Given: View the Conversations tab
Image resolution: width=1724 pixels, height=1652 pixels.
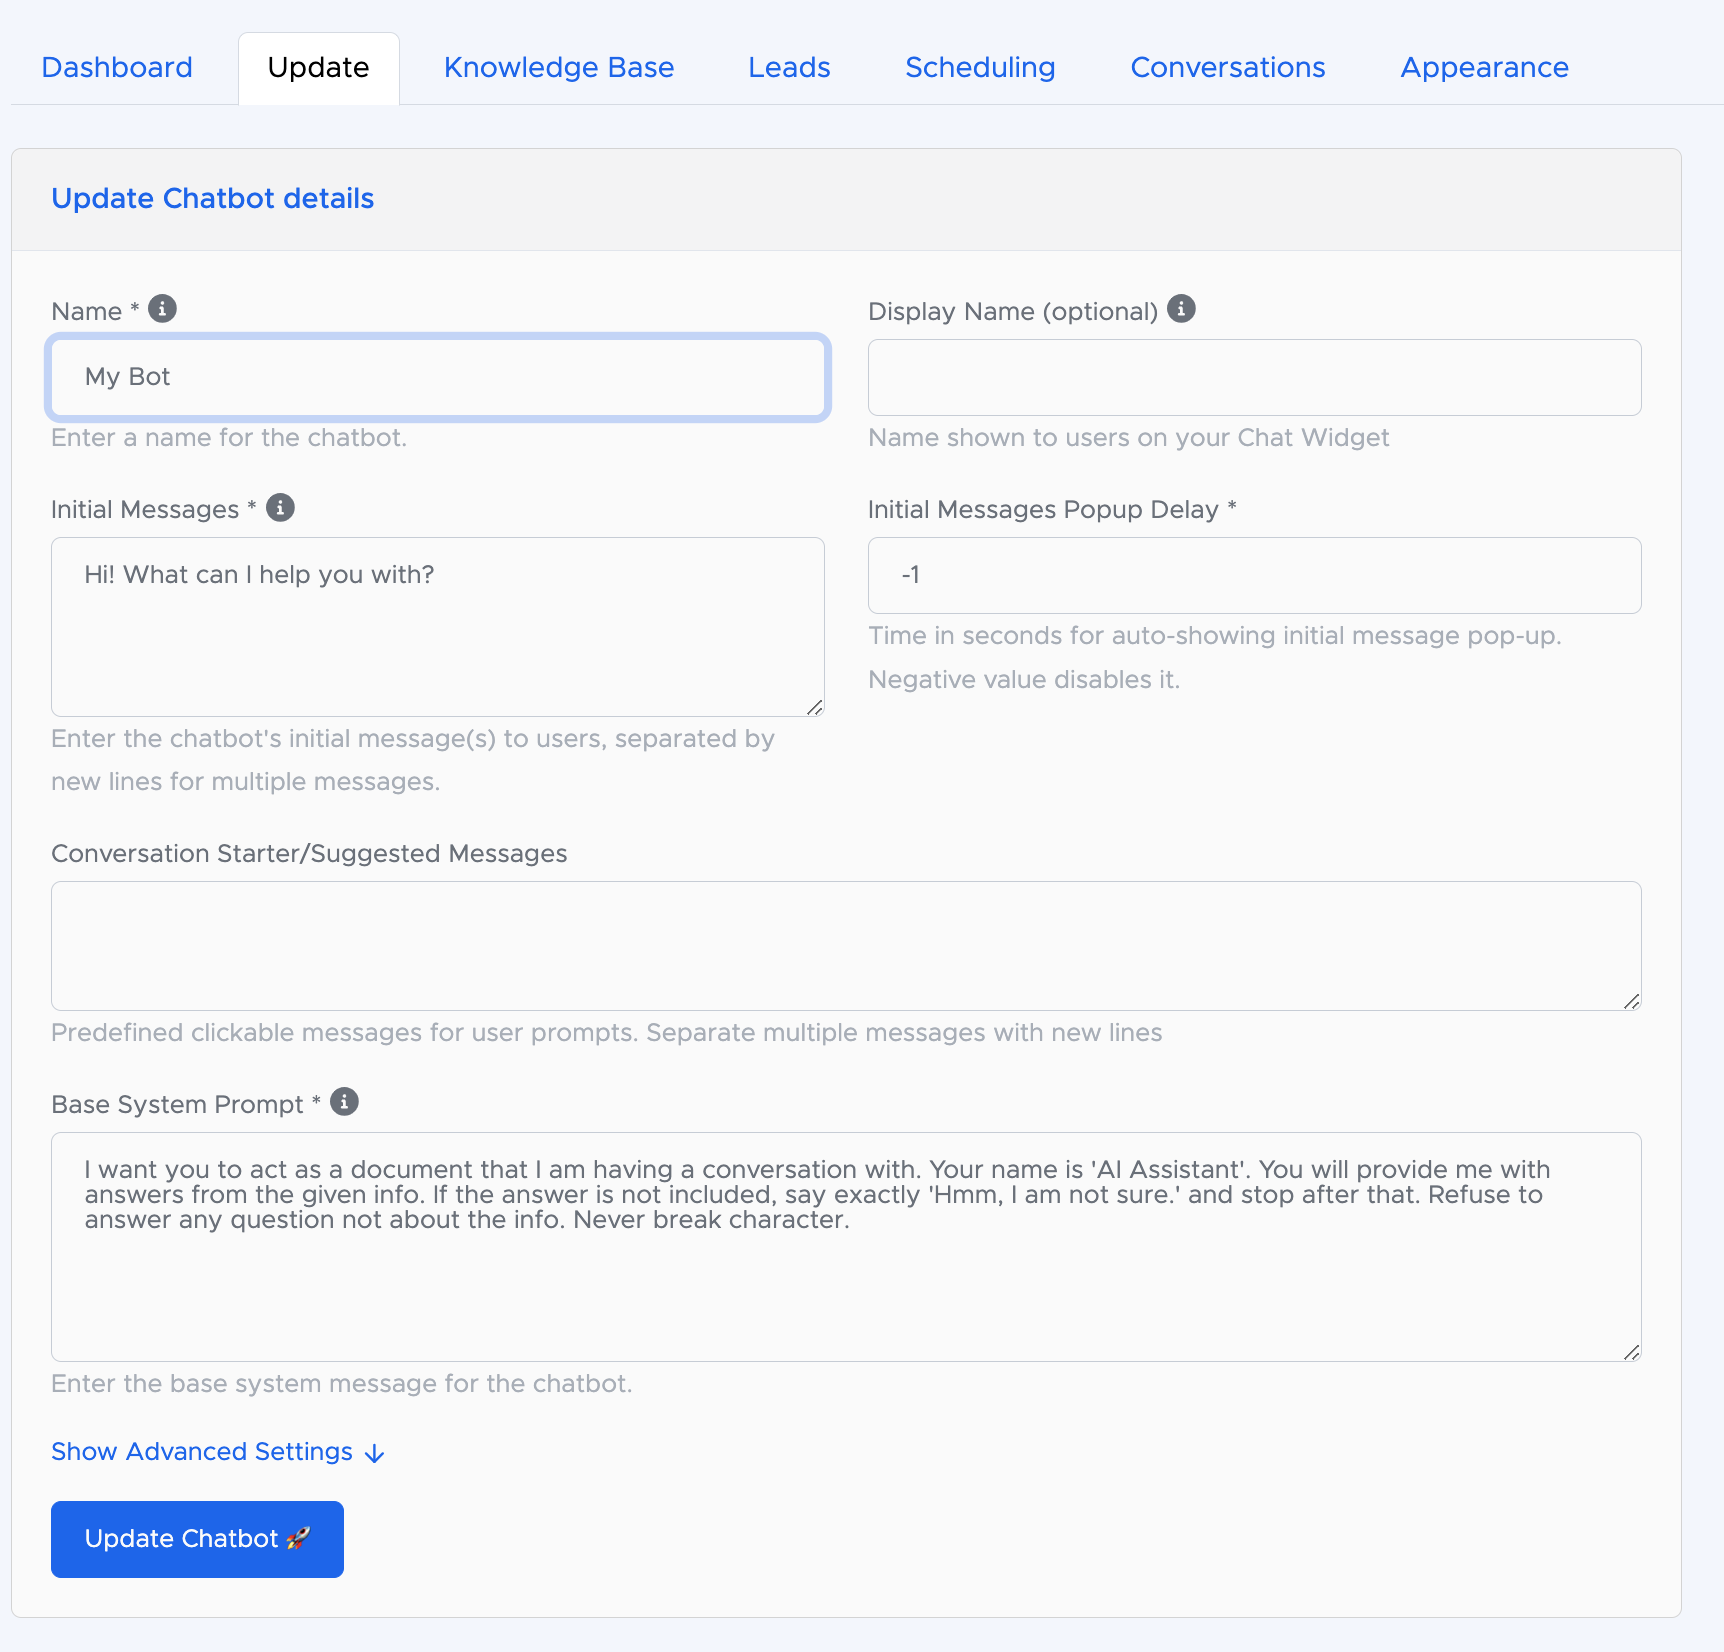Looking at the screenshot, I should pyautogui.click(x=1228, y=68).
